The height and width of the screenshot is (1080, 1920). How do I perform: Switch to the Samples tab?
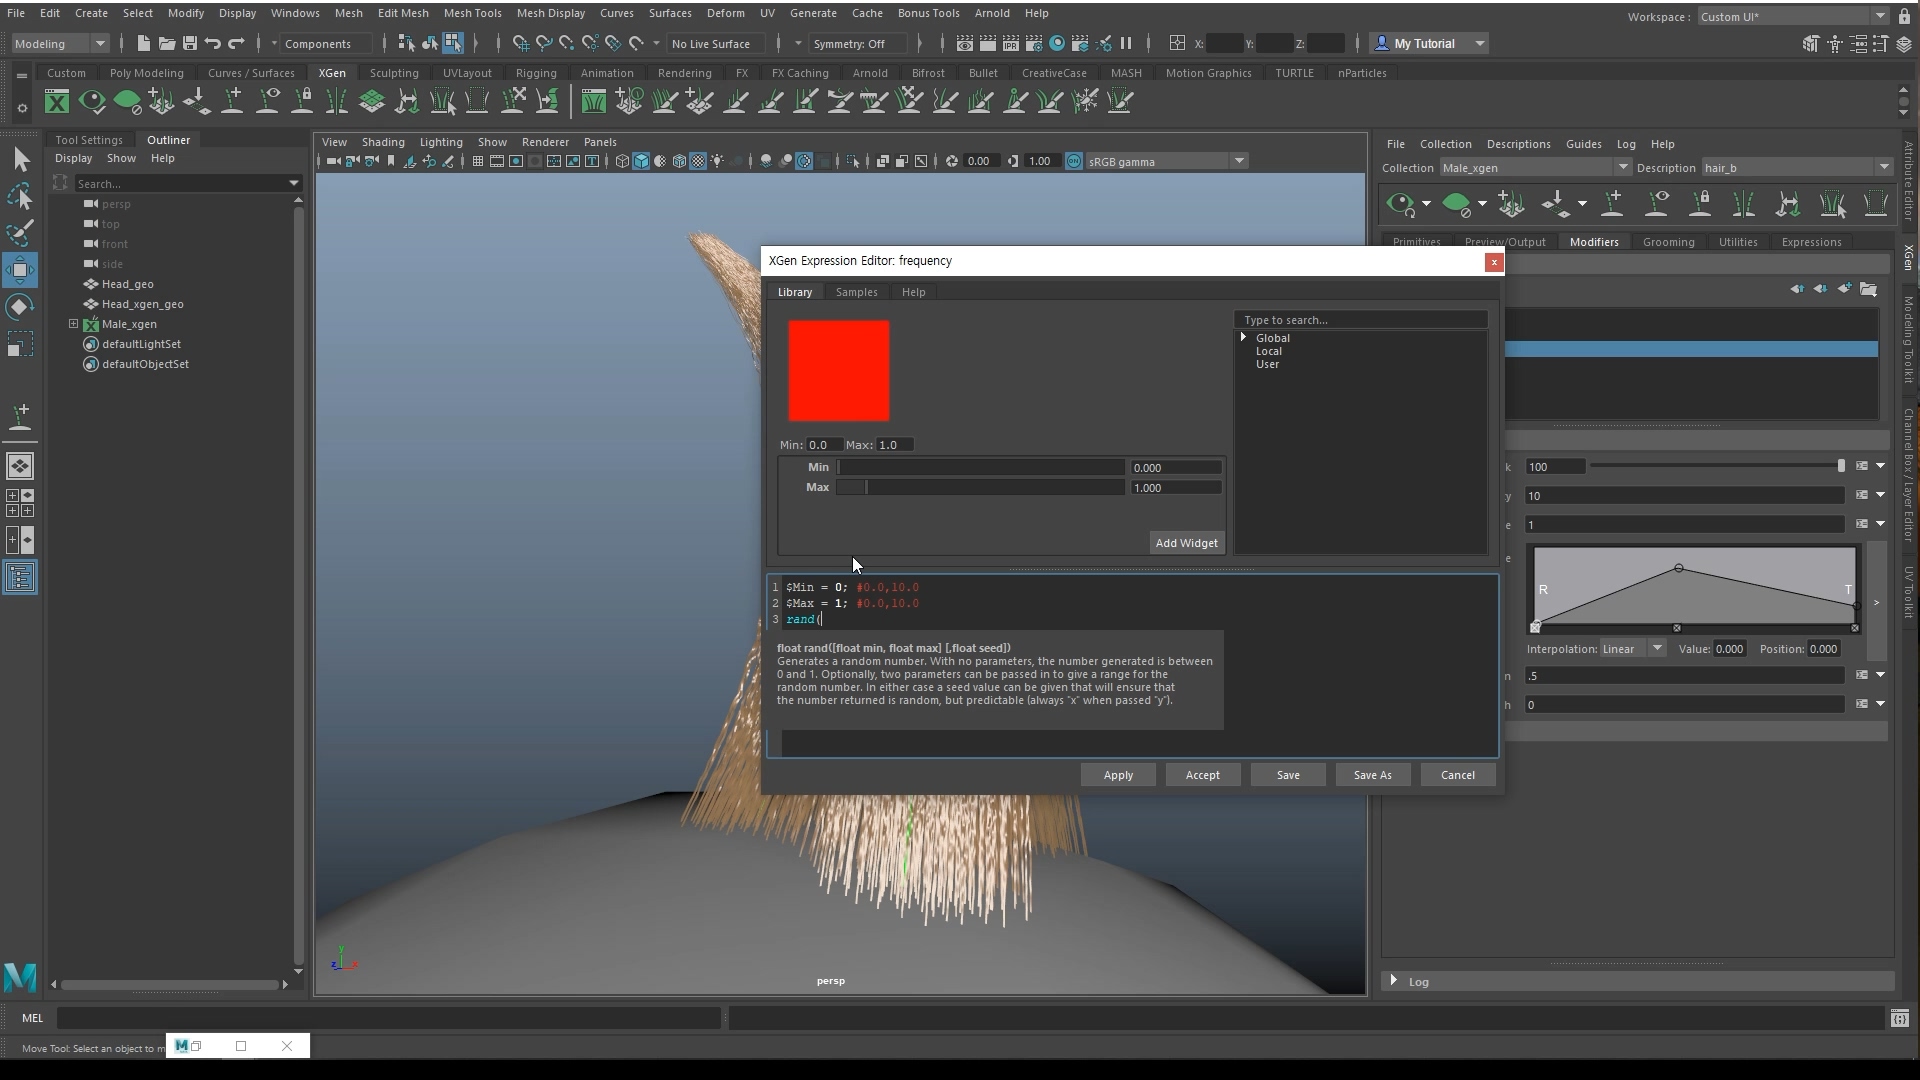point(856,292)
